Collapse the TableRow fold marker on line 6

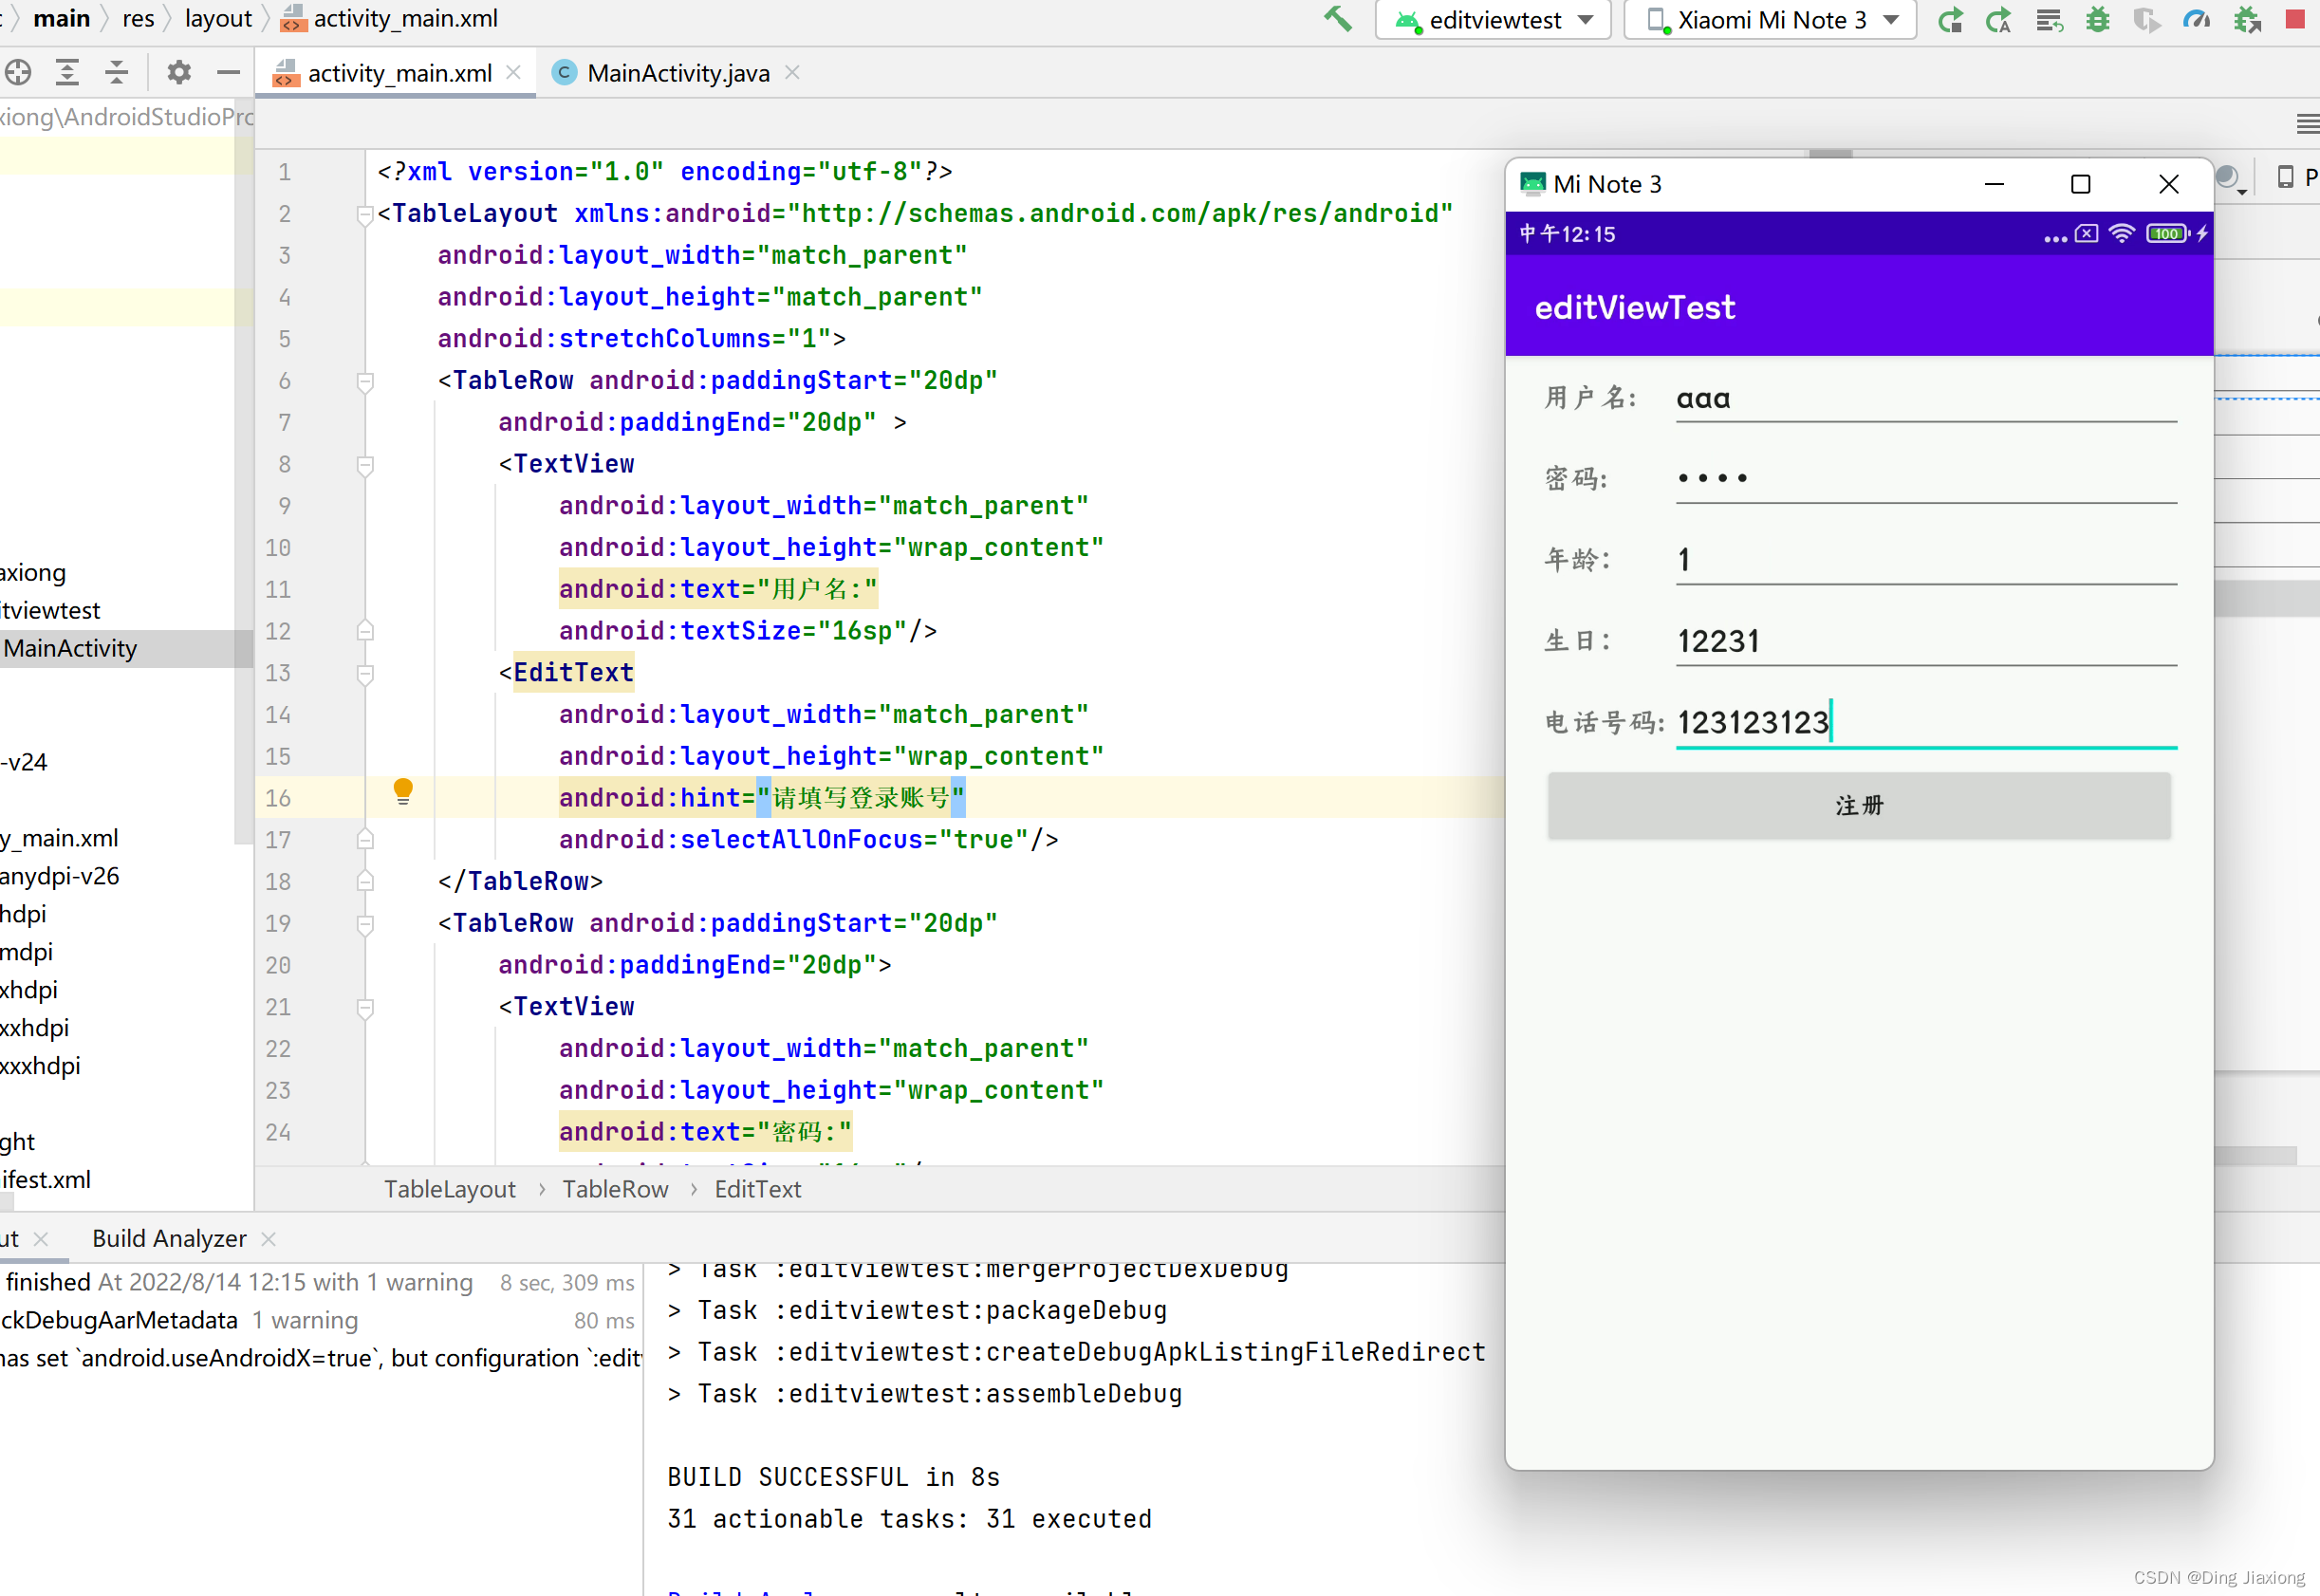365,381
